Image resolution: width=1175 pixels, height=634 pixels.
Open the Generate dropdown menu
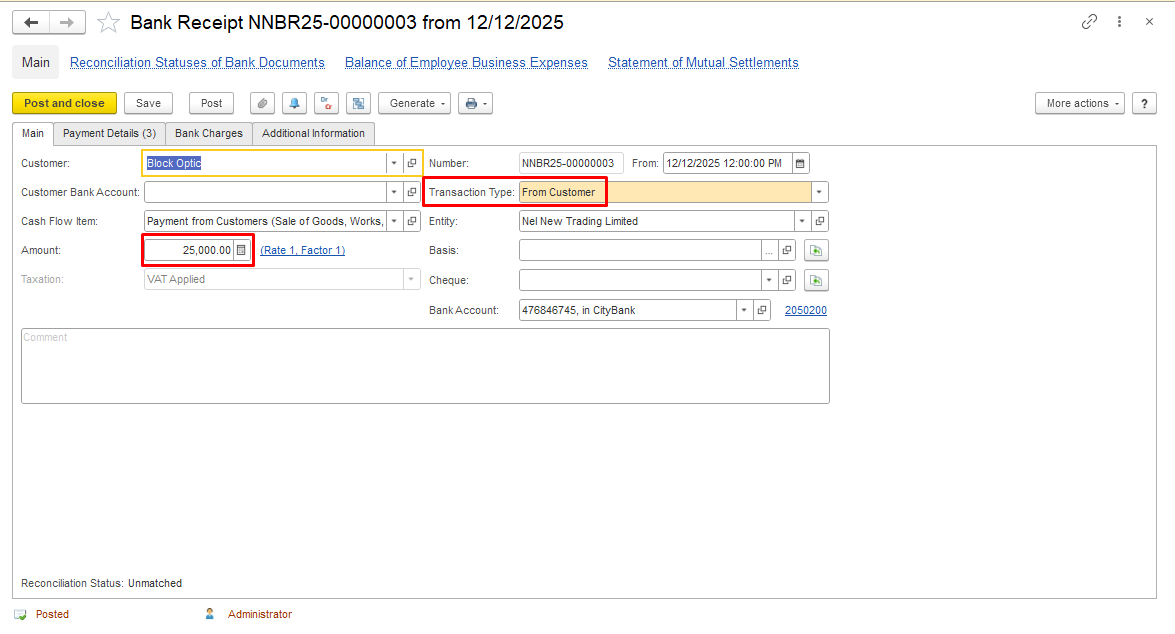click(414, 103)
